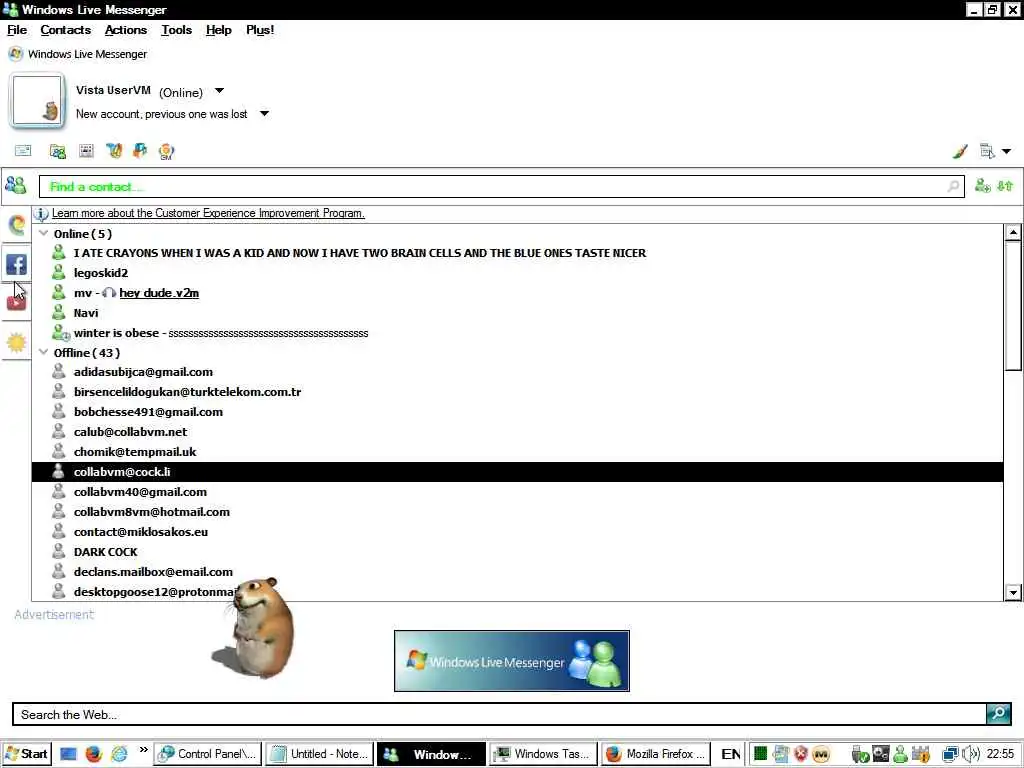Open Customer Experience Improvement Program link
1024x768 pixels.
click(x=208, y=213)
